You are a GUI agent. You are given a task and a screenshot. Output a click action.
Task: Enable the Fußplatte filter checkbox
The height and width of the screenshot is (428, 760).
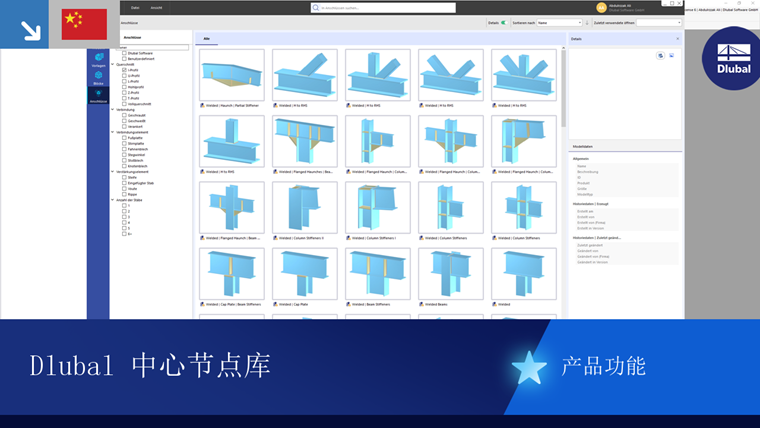124,138
